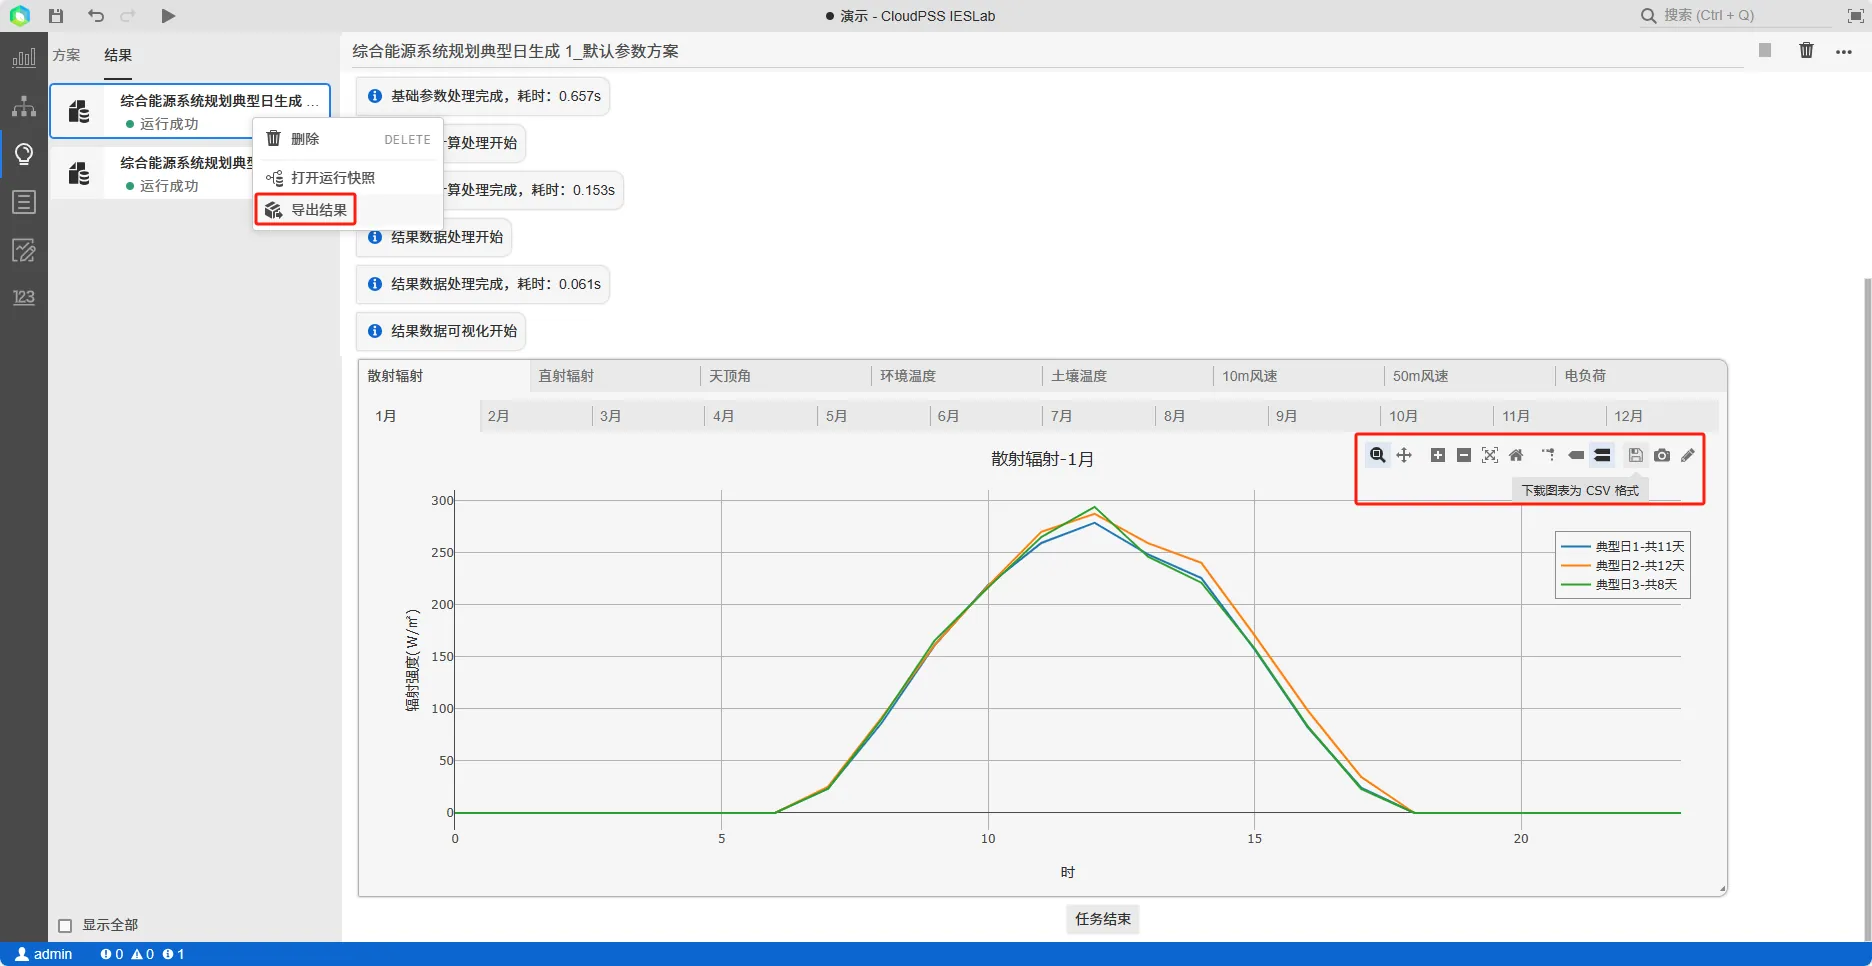
Task: Click the admin user in status bar
Action: coord(44,954)
